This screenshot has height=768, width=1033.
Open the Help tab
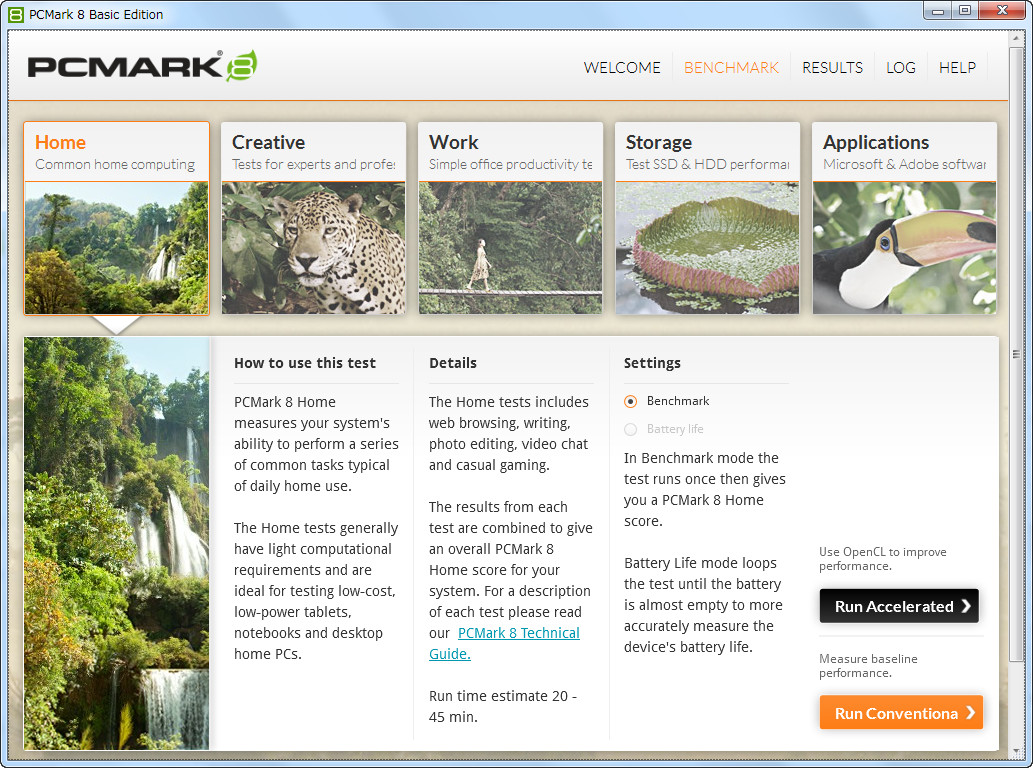tap(957, 67)
